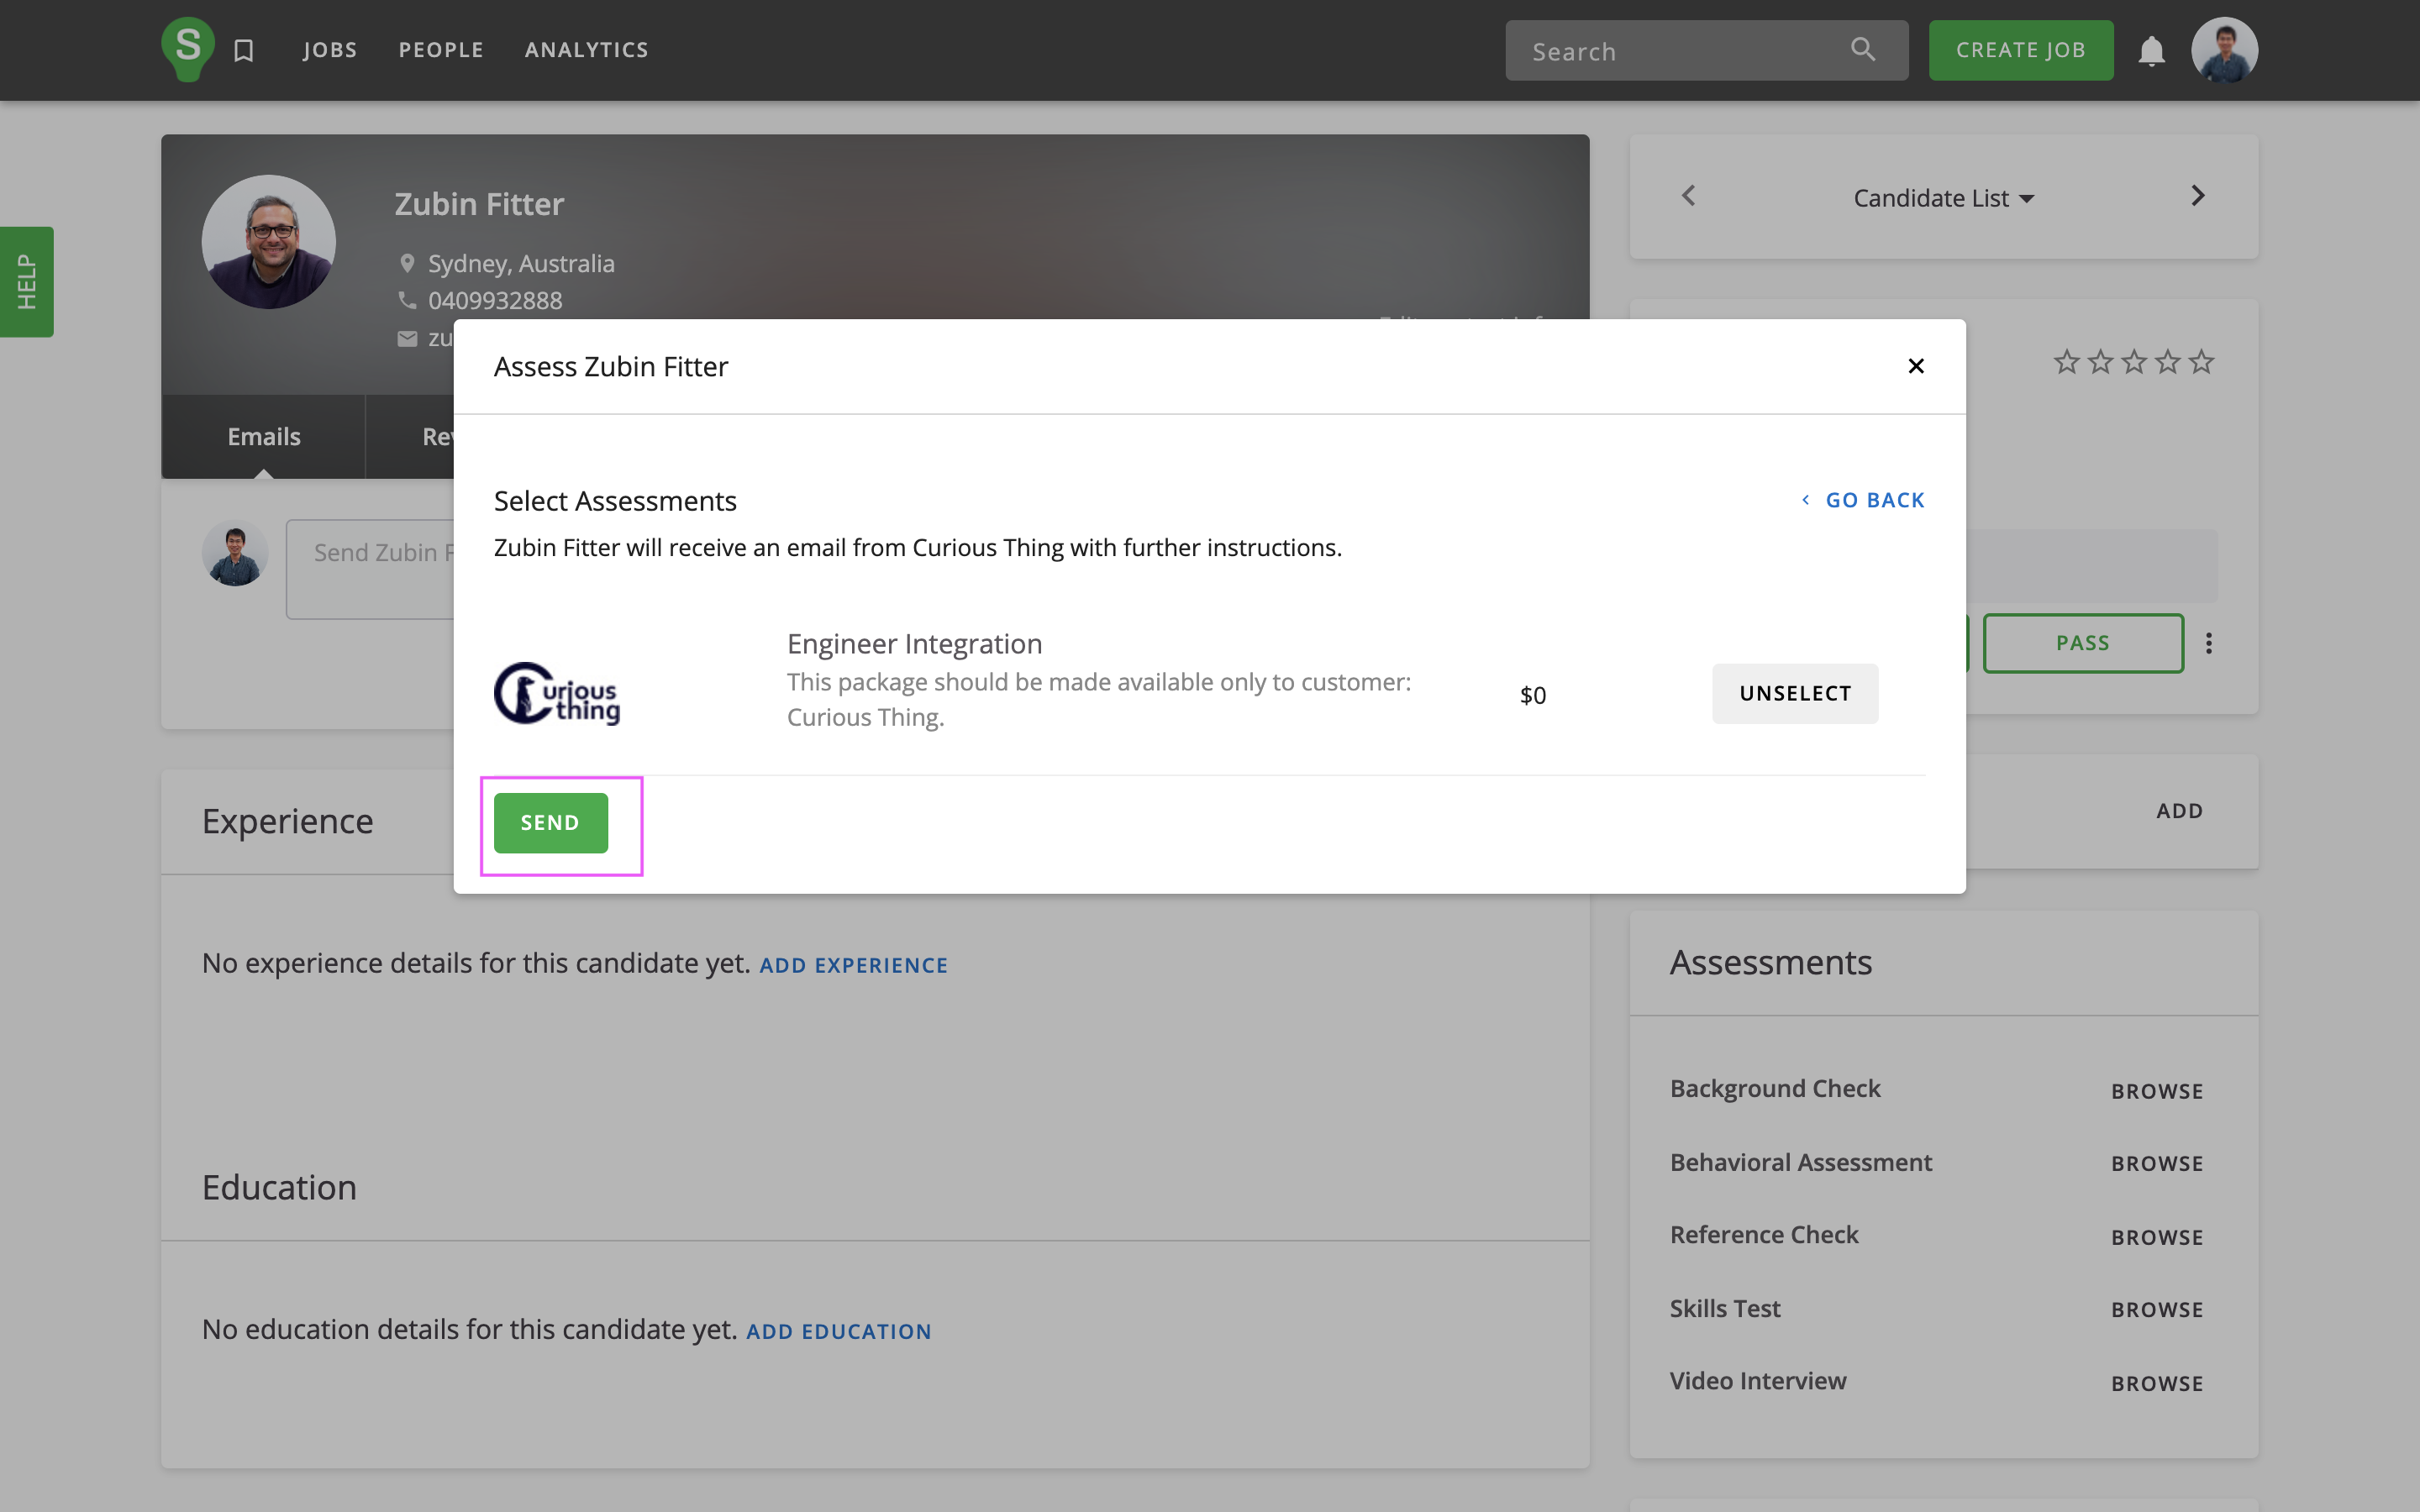
Task: Click Create Job button
Action: (x=2020, y=50)
